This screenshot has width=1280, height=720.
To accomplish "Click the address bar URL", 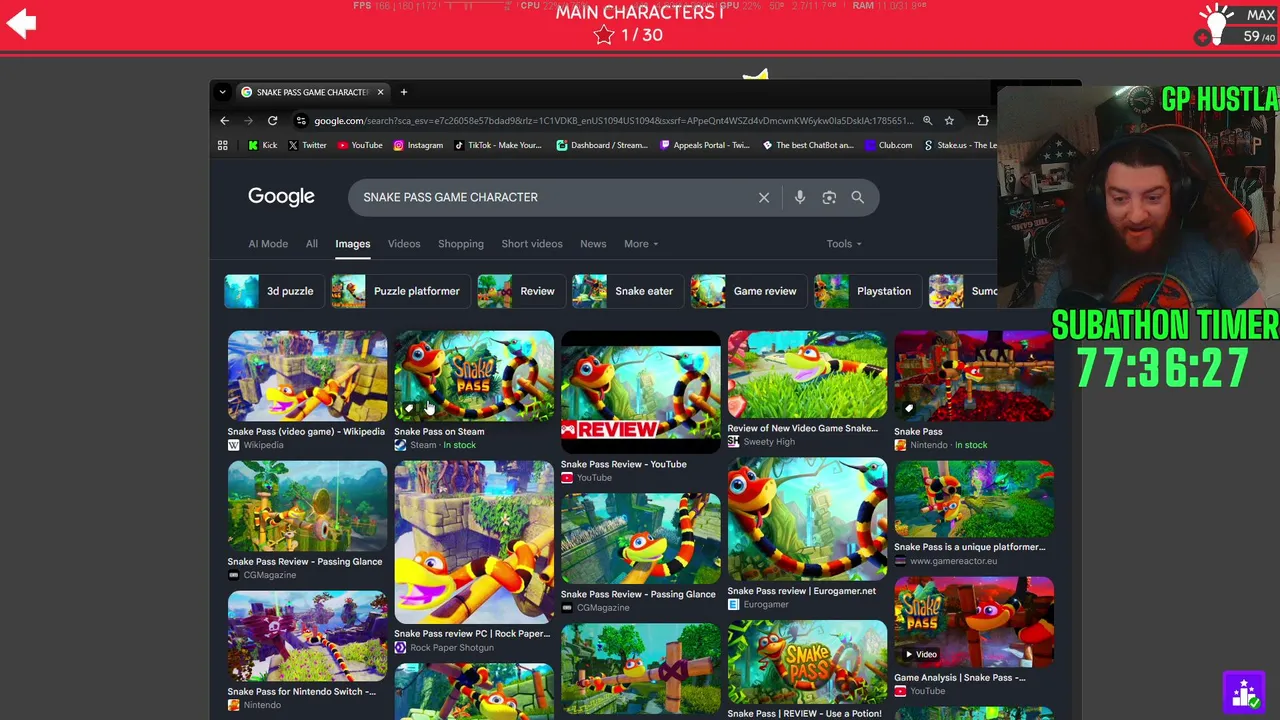I will (x=613, y=121).
